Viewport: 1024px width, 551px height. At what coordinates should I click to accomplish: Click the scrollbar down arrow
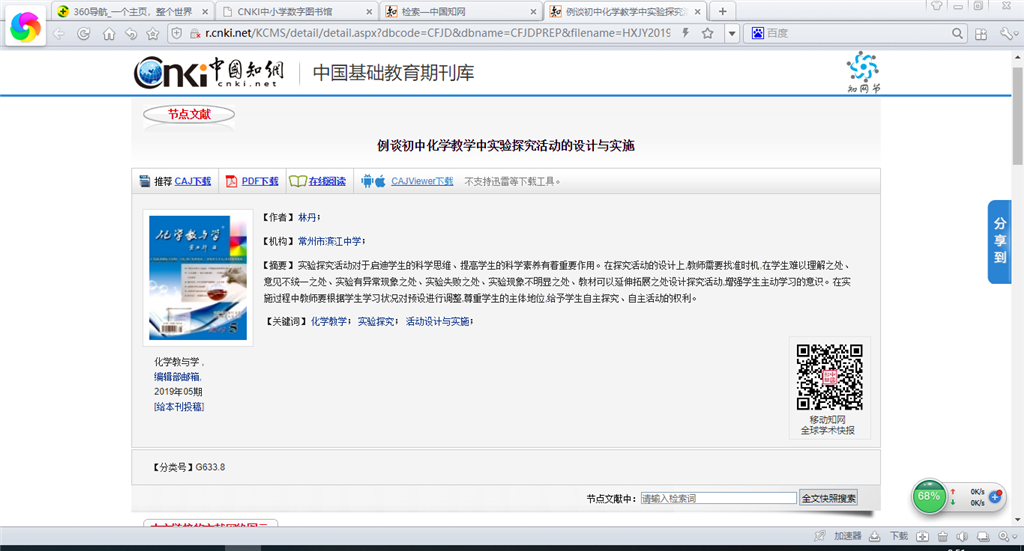tap(1017, 520)
